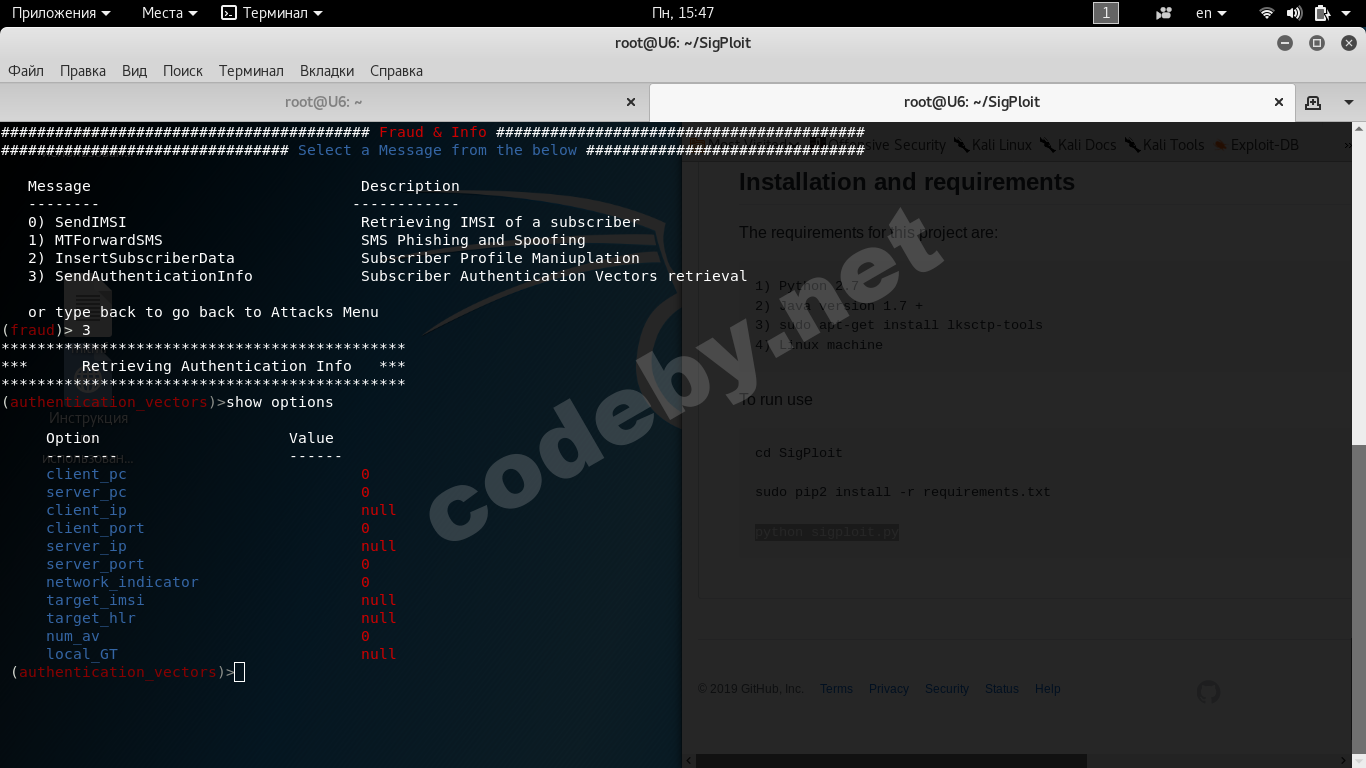Click the 'network_indicator' option name
Image resolution: width=1366 pixels, height=768 pixels.
pyautogui.click(x=122, y=582)
